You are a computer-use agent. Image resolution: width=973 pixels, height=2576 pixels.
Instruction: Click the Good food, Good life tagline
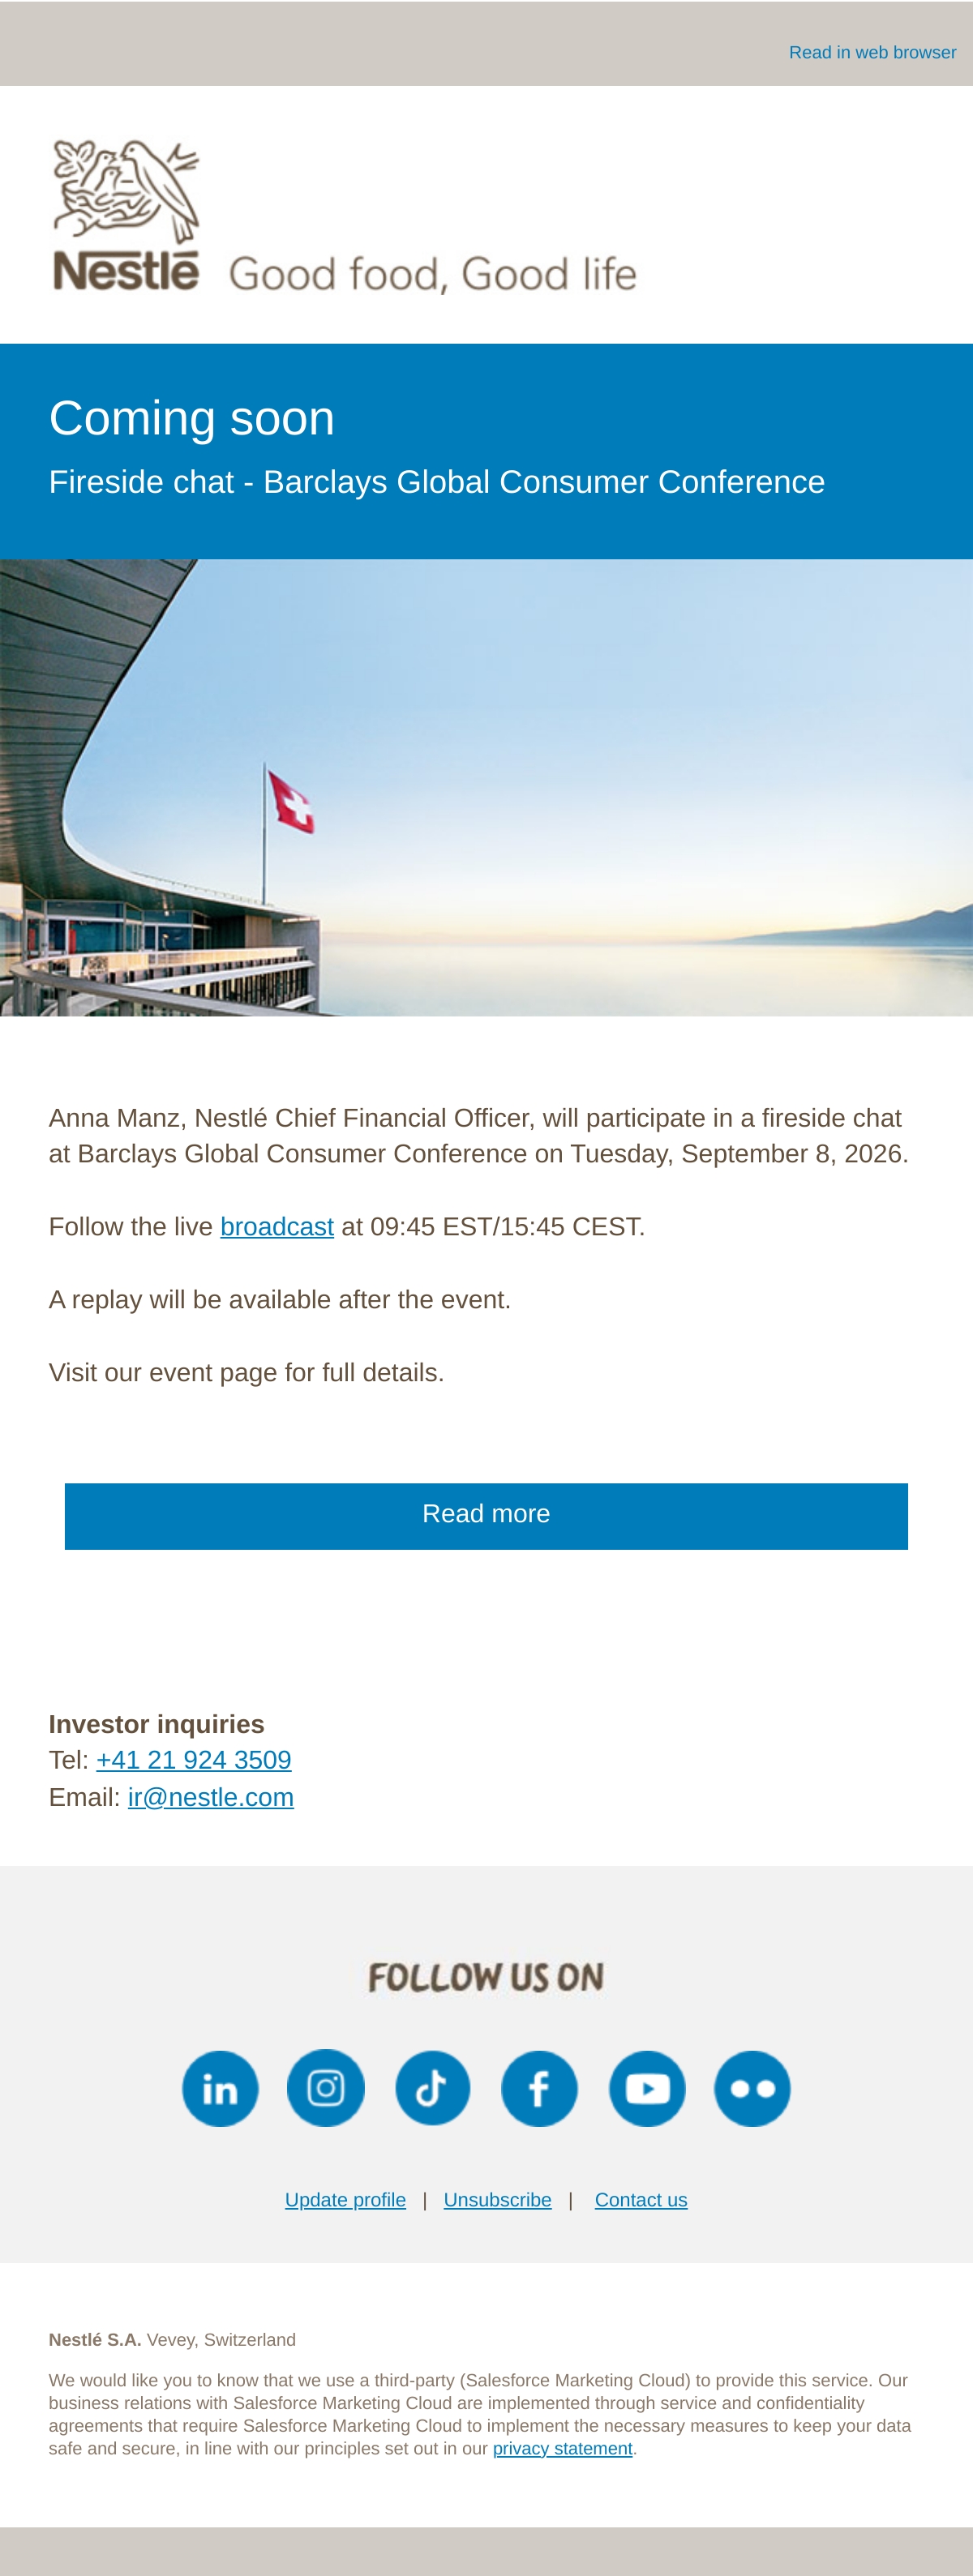coord(433,274)
